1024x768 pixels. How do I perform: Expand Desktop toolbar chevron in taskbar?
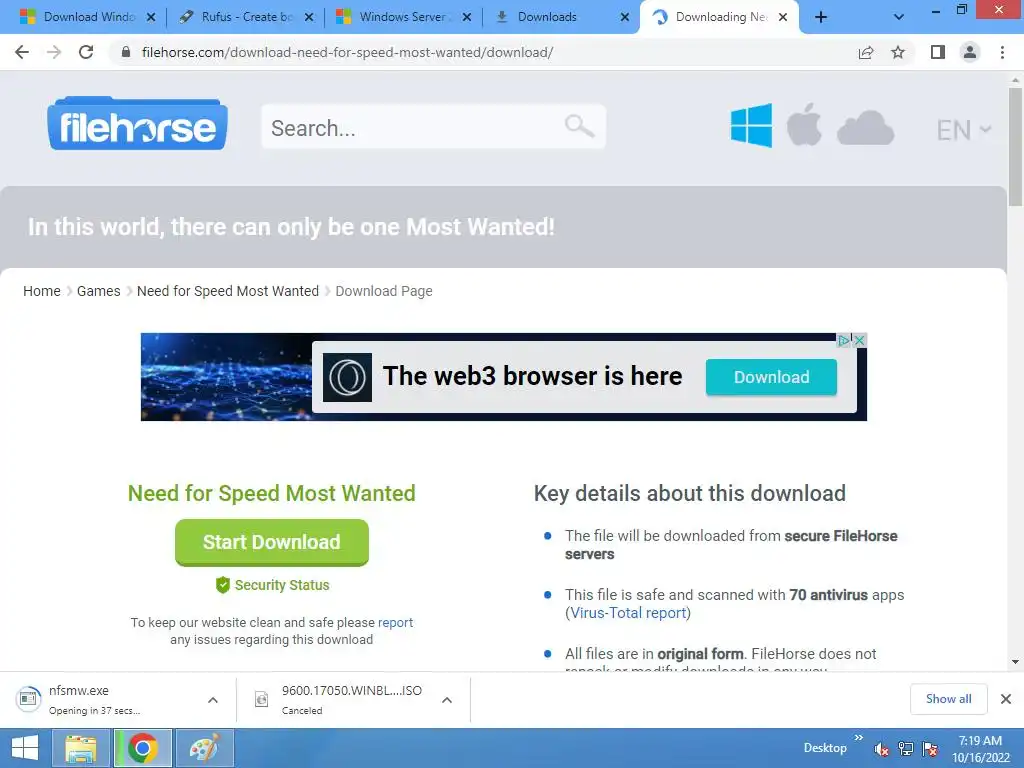(x=859, y=738)
